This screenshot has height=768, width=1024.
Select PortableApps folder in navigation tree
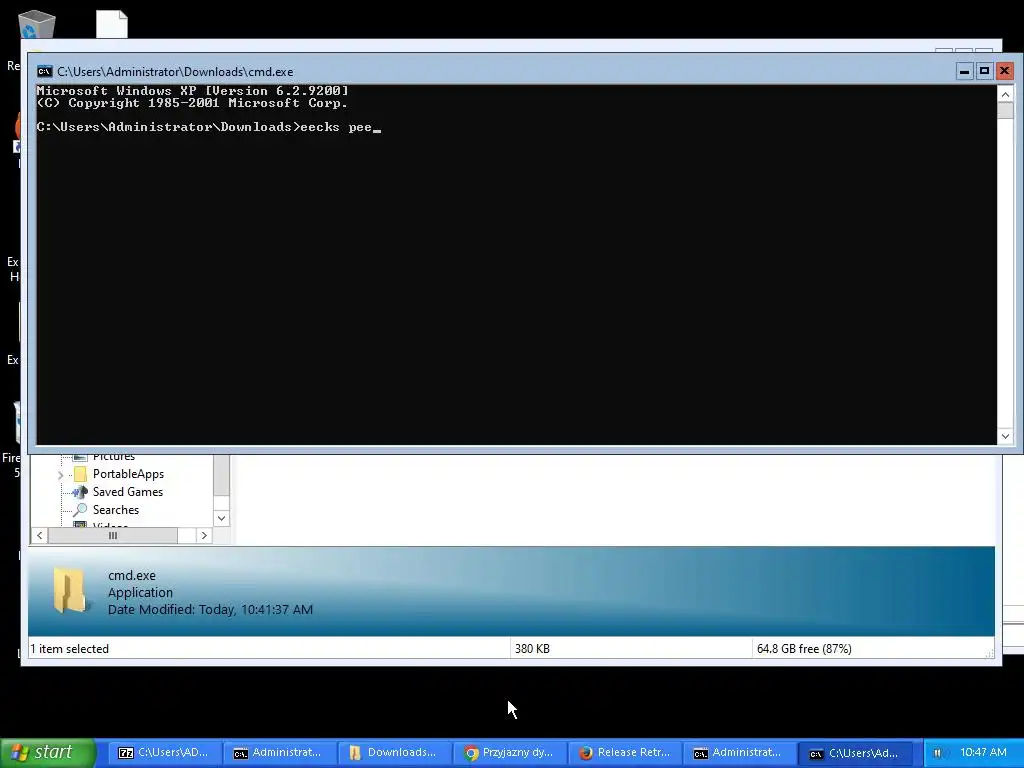pos(128,474)
